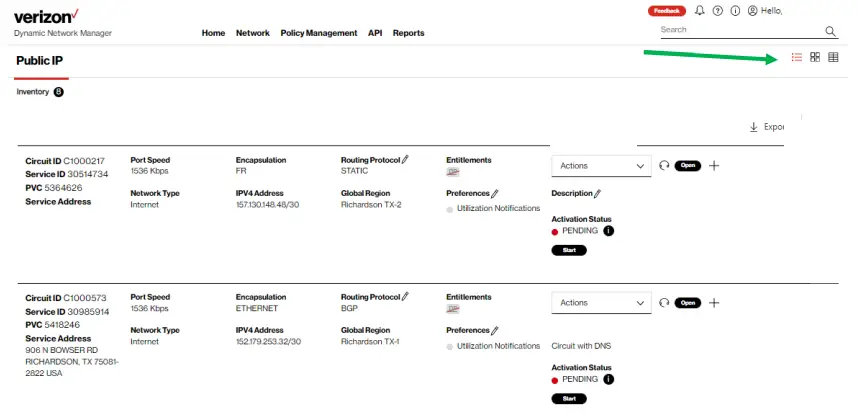Viewport: 860px width, 414px height.
Task: Open the notifications bell
Action: (x=700, y=11)
